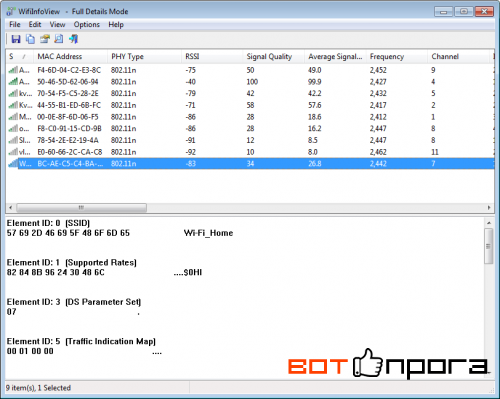This screenshot has width=500, height=399.
Task: Select MAC address 78-54-2E-E2-19-4A
Action: coord(68,140)
